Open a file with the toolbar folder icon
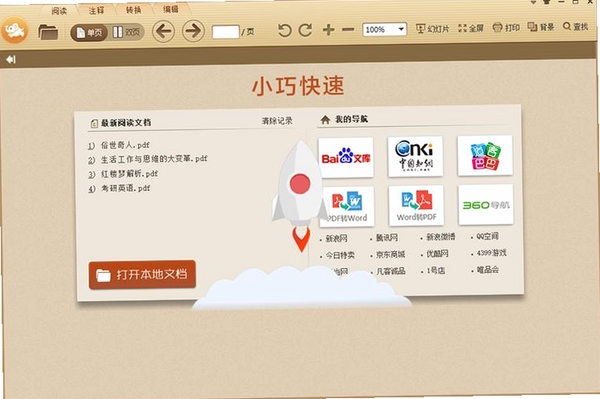The width and height of the screenshot is (600, 399). tap(48, 32)
